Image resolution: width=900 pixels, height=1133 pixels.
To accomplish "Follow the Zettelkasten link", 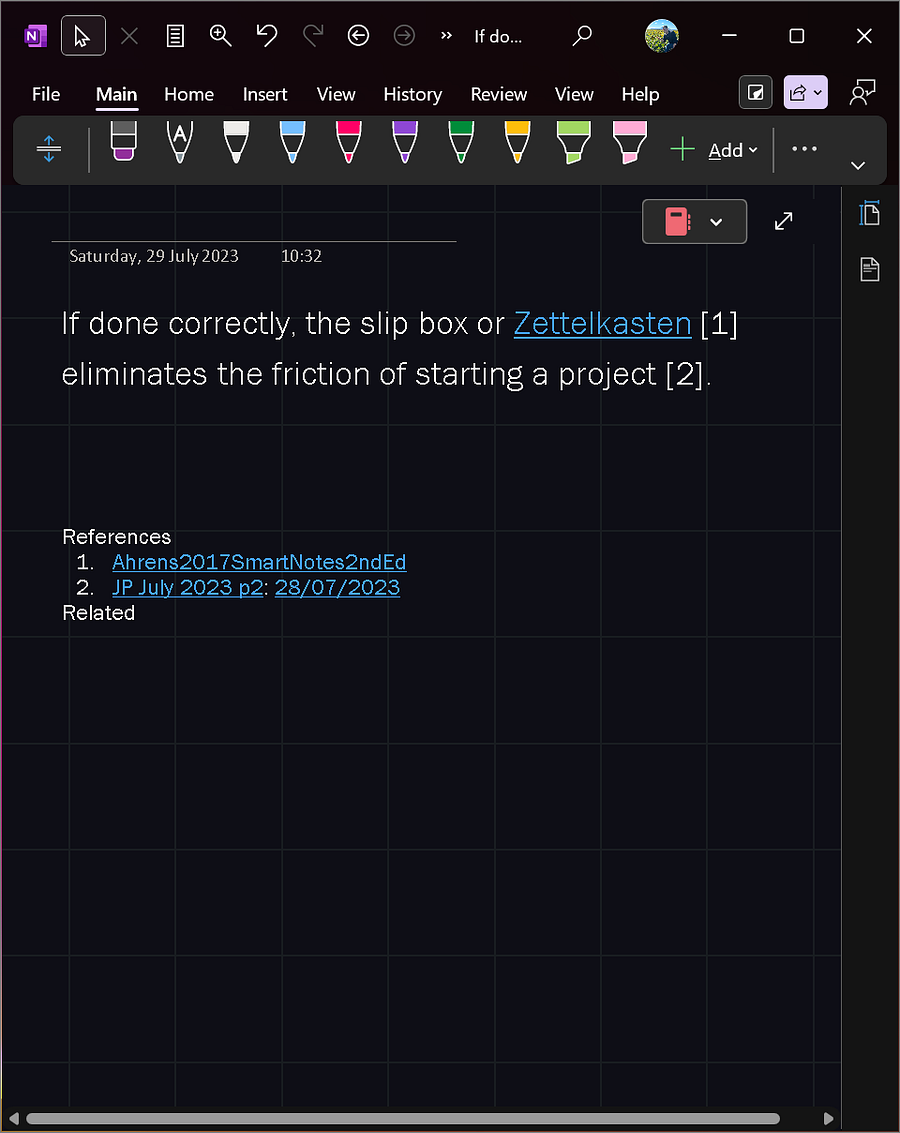I will coord(602,324).
